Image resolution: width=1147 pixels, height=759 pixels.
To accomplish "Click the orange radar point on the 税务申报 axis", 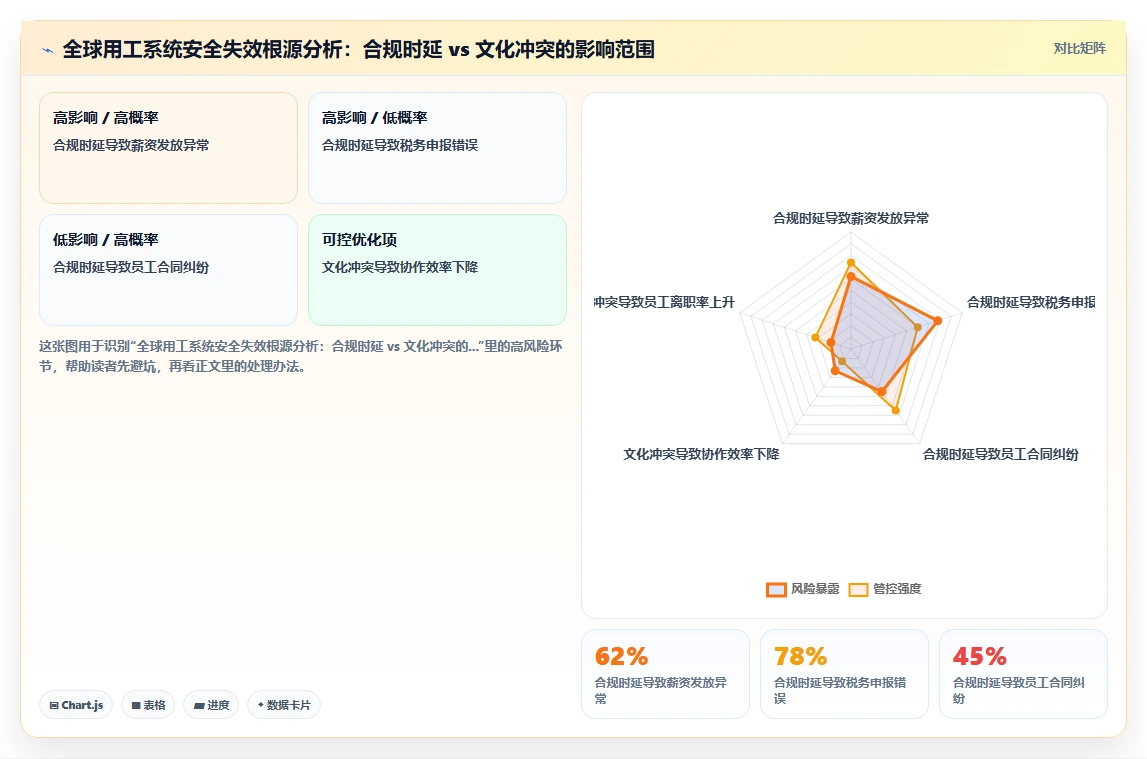I will pos(938,320).
